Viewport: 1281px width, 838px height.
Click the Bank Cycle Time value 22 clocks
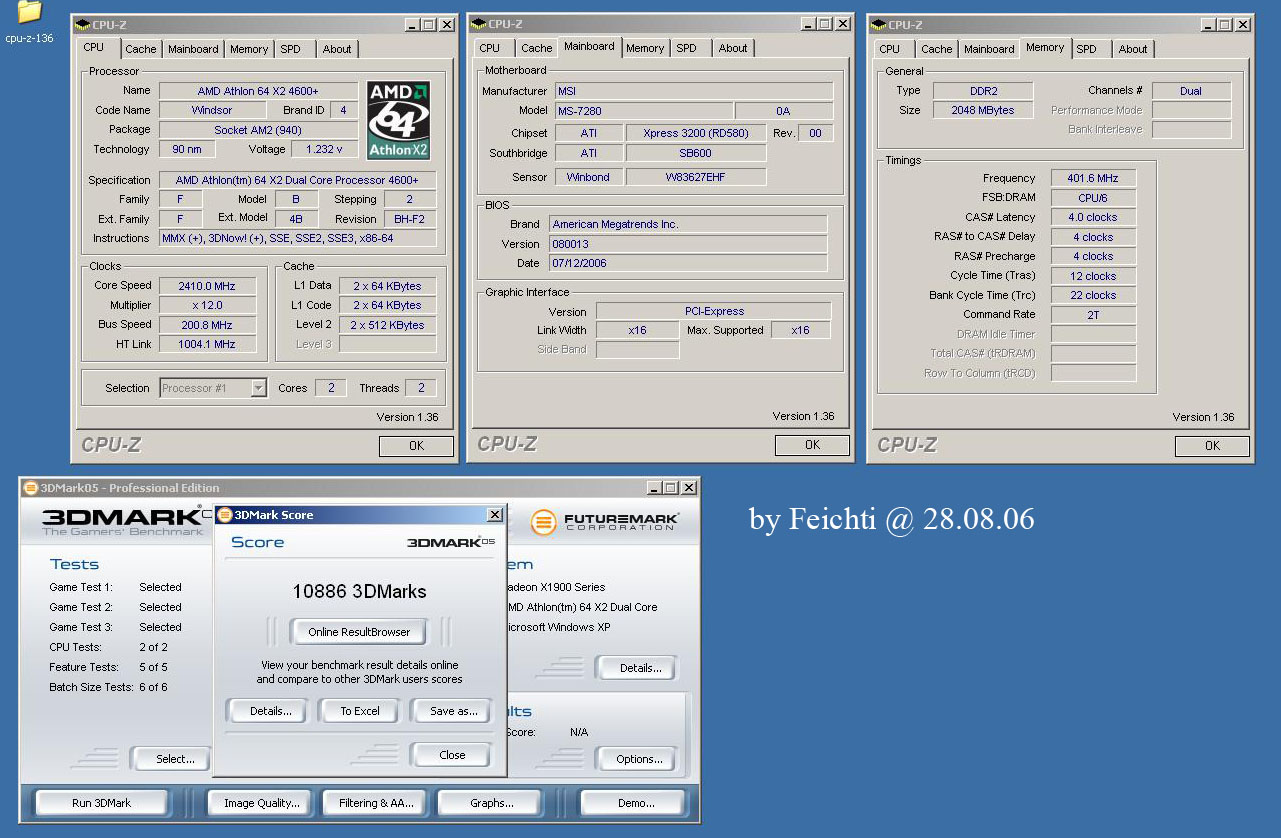coord(1093,295)
